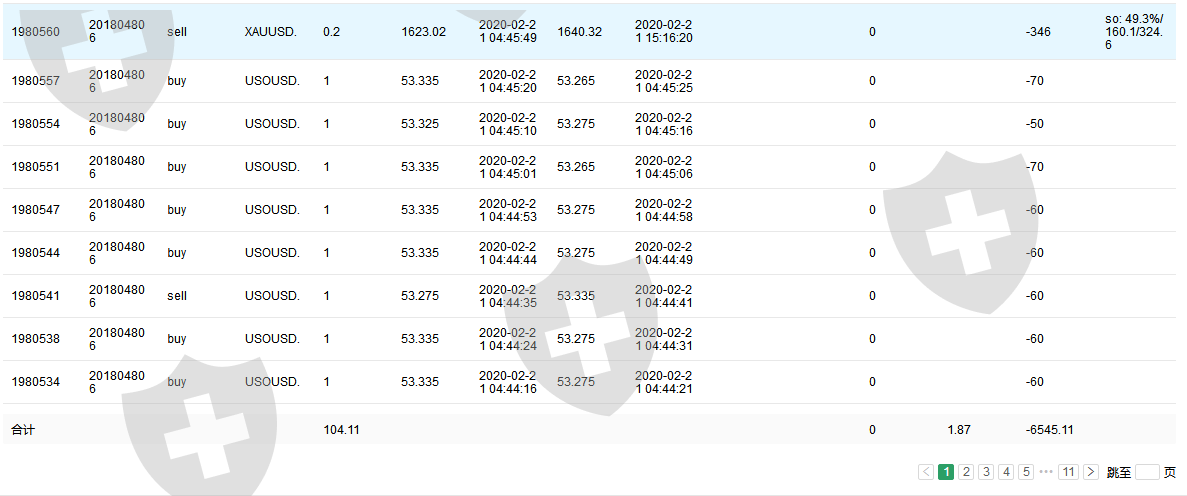This screenshot has height=496, width=1187.
Task: Click order number 1980534
Action: (x=36, y=382)
